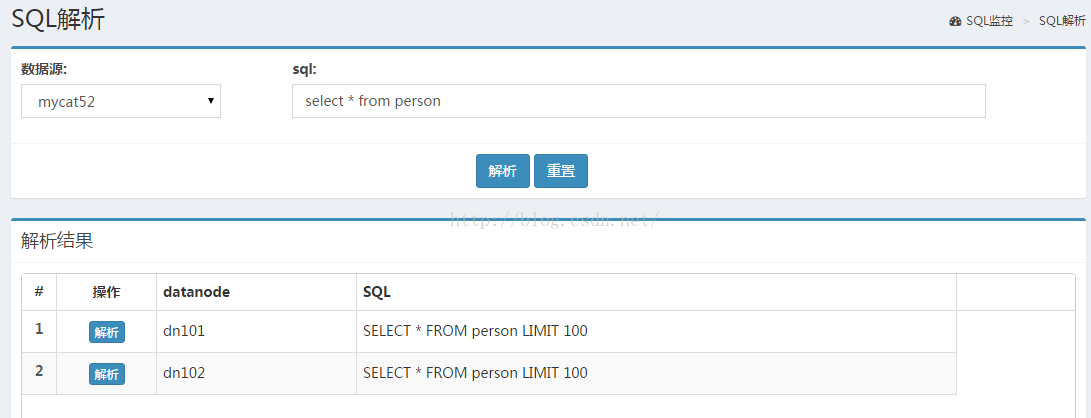Click the 解析 button in row 2
This screenshot has height=418, width=1091.
106,374
